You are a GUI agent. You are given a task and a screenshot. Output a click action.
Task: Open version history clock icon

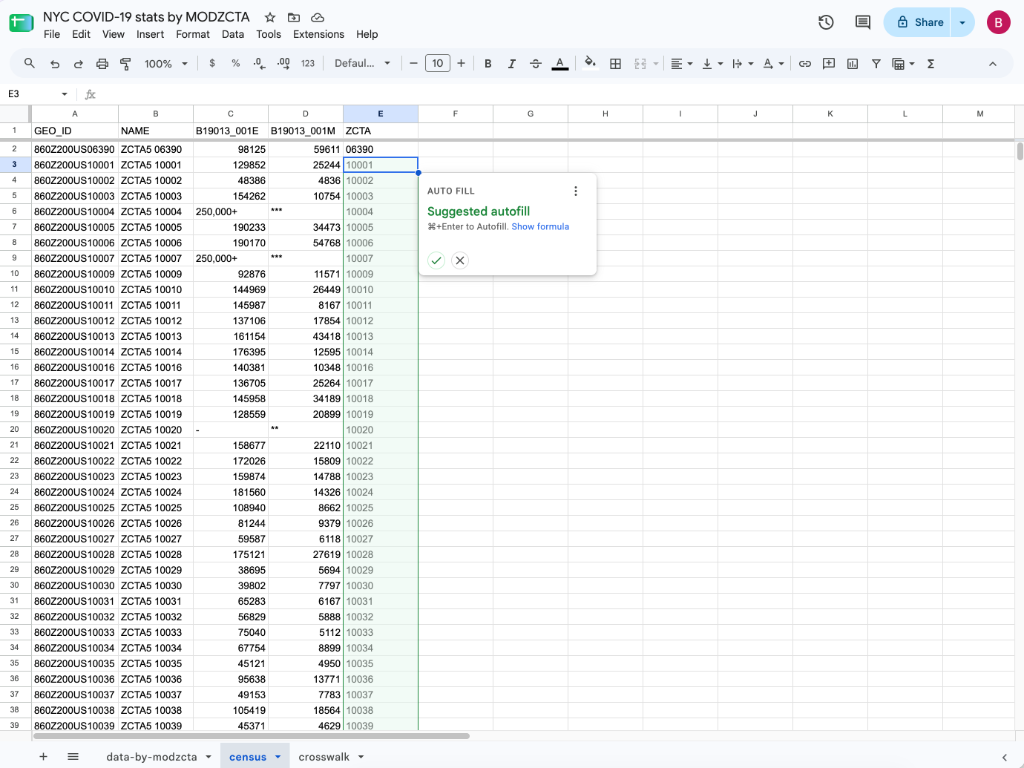click(825, 22)
